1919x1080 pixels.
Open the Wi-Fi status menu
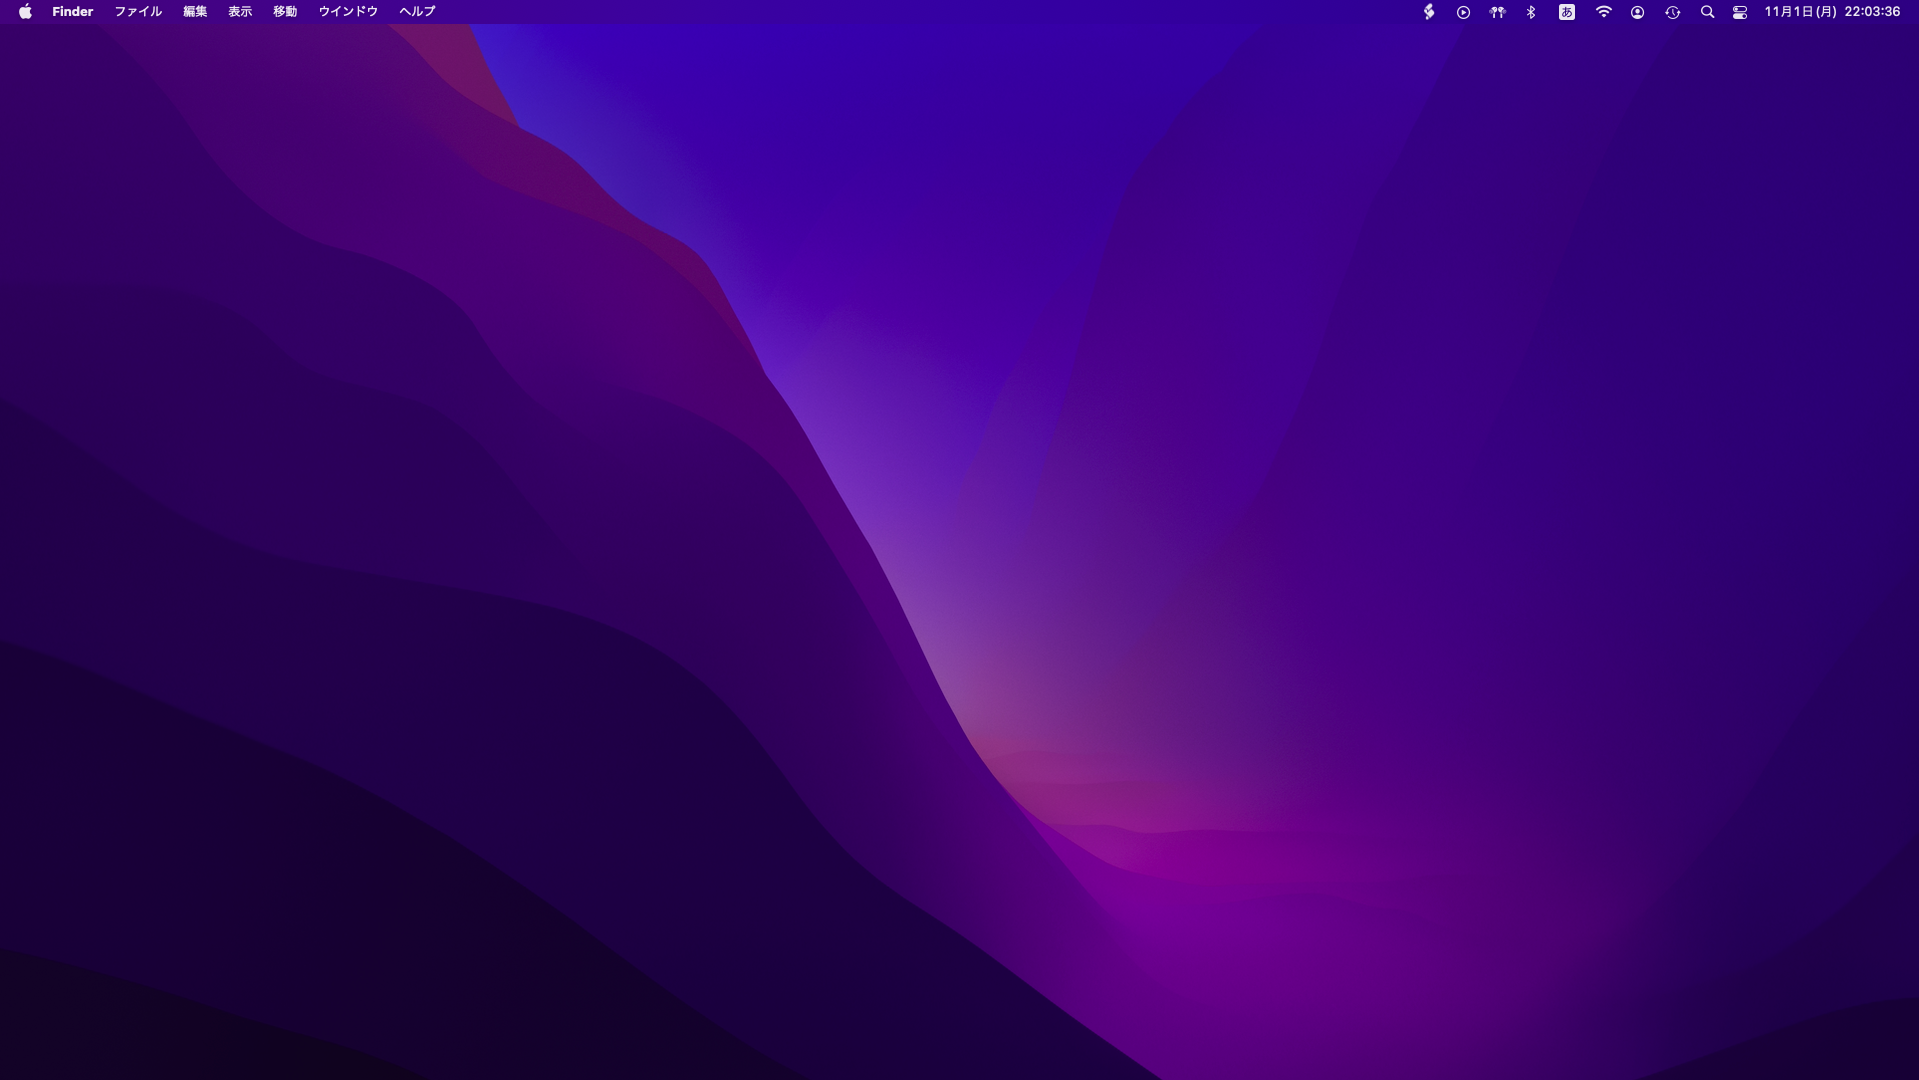1603,12
